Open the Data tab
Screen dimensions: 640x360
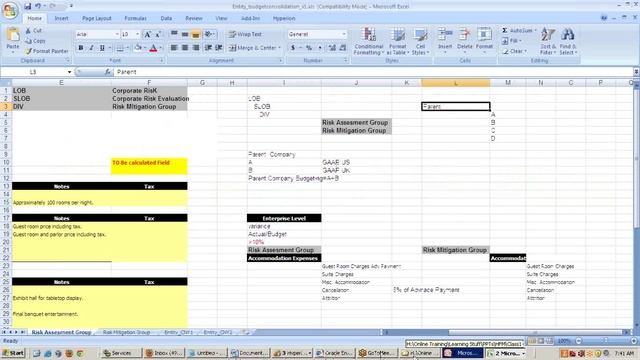pyautogui.click(x=166, y=18)
